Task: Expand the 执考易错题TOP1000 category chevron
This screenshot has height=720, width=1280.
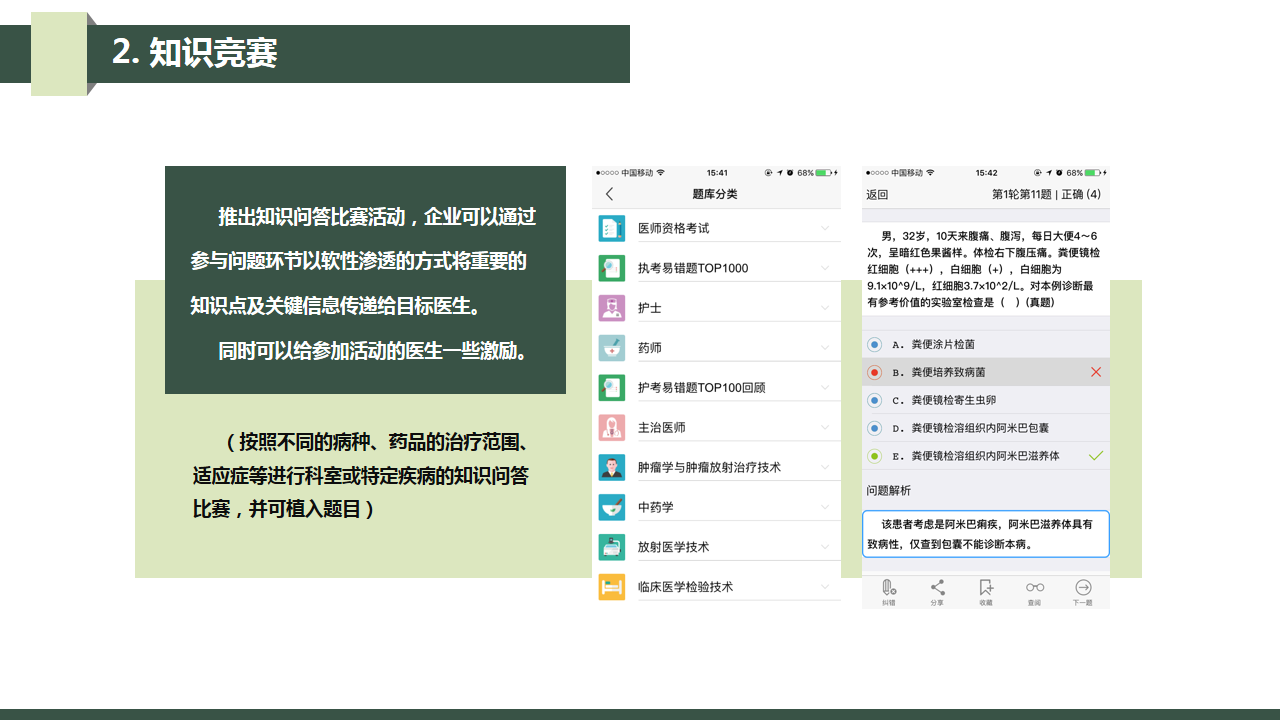Action: click(x=825, y=268)
